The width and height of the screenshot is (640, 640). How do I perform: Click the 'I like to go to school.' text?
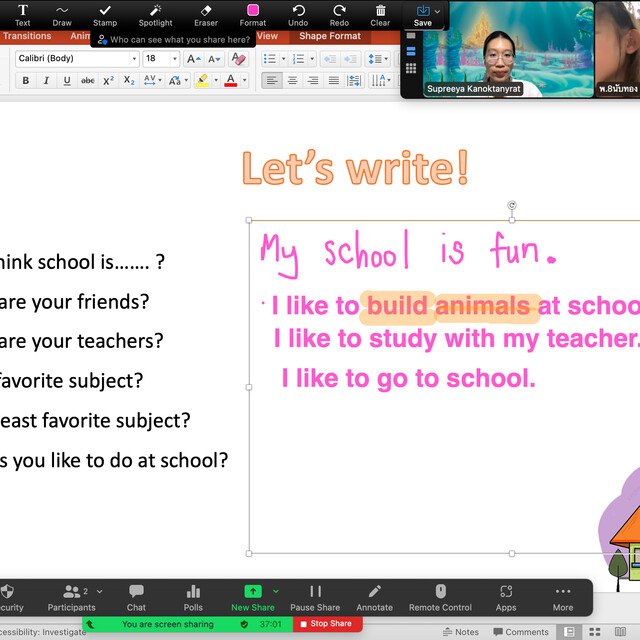coord(408,378)
